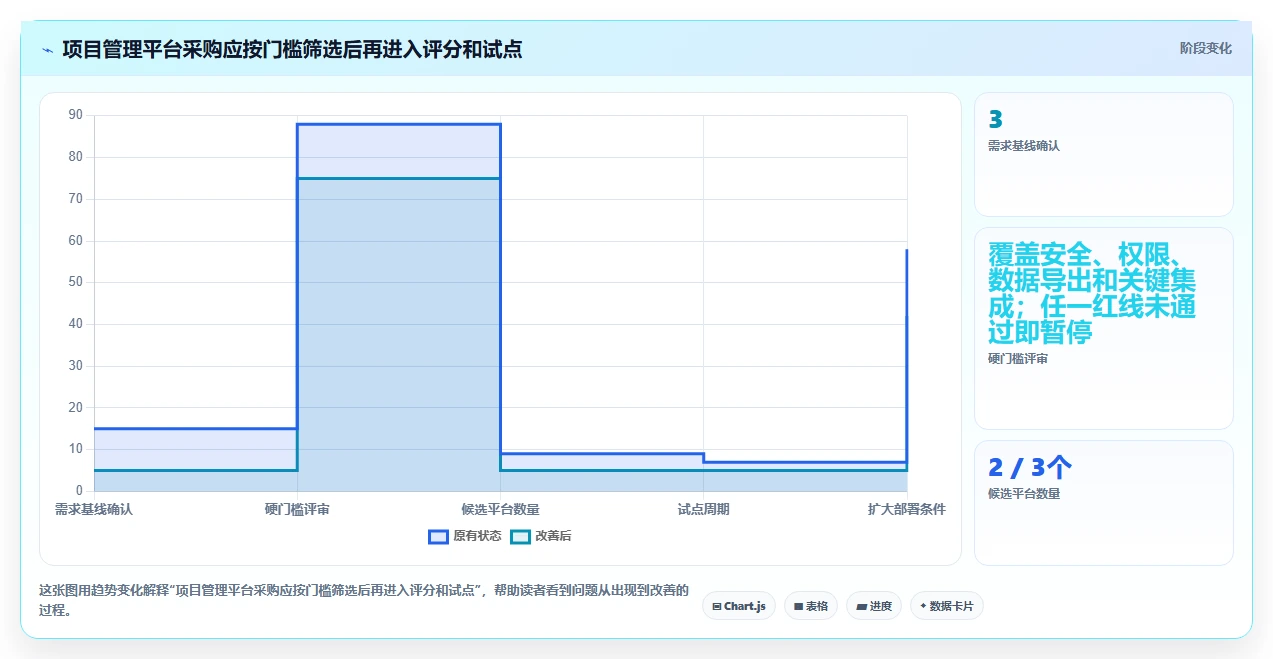Viewport: 1273px width, 659px height.
Task: Toggle the 原有状态 legend entry
Action: (x=465, y=536)
